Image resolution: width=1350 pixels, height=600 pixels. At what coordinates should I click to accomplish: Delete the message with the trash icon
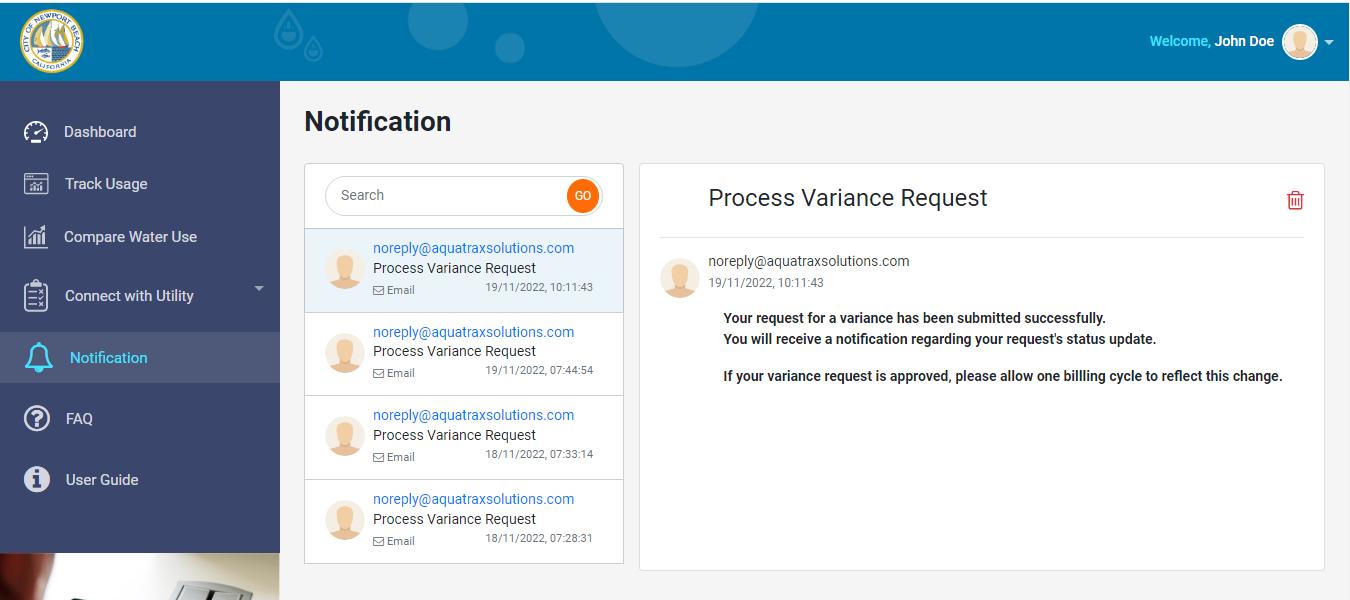[x=1295, y=200]
